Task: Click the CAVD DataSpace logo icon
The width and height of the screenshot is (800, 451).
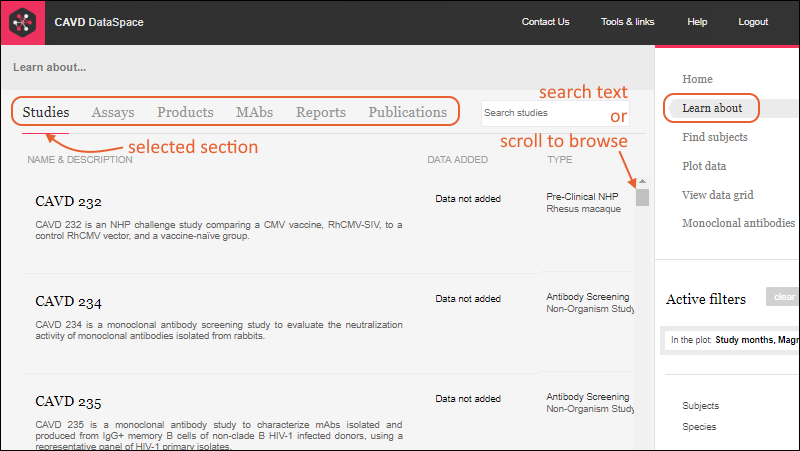Action: (x=22, y=22)
